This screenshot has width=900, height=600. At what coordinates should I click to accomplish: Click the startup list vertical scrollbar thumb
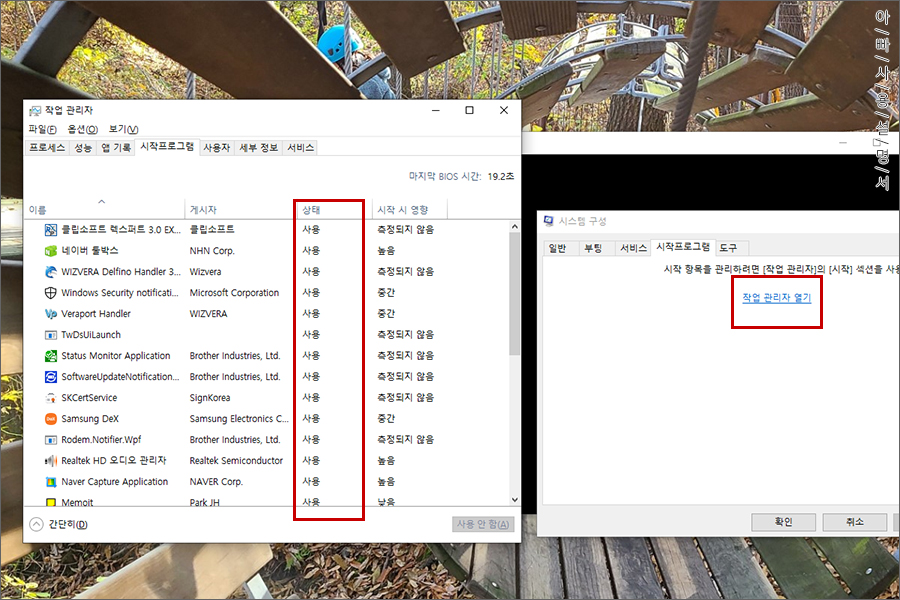tap(514, 294)
